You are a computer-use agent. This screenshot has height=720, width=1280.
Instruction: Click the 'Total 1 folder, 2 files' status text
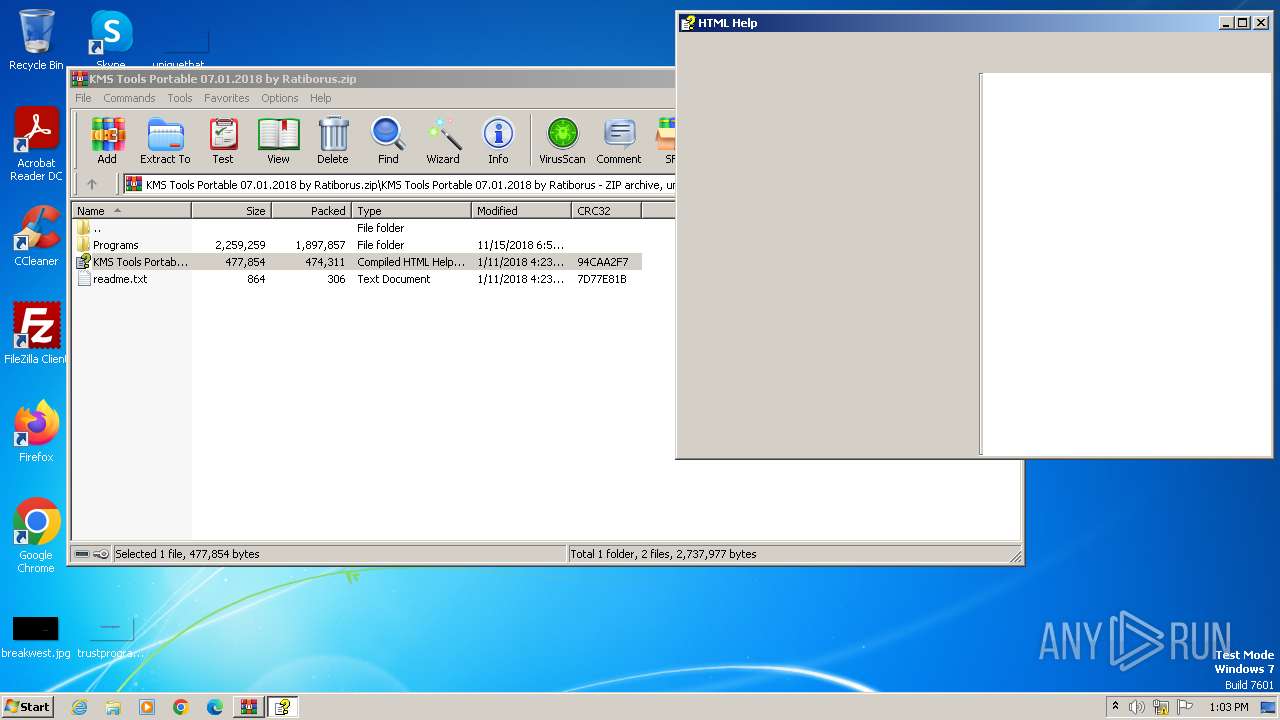(663, 554)
